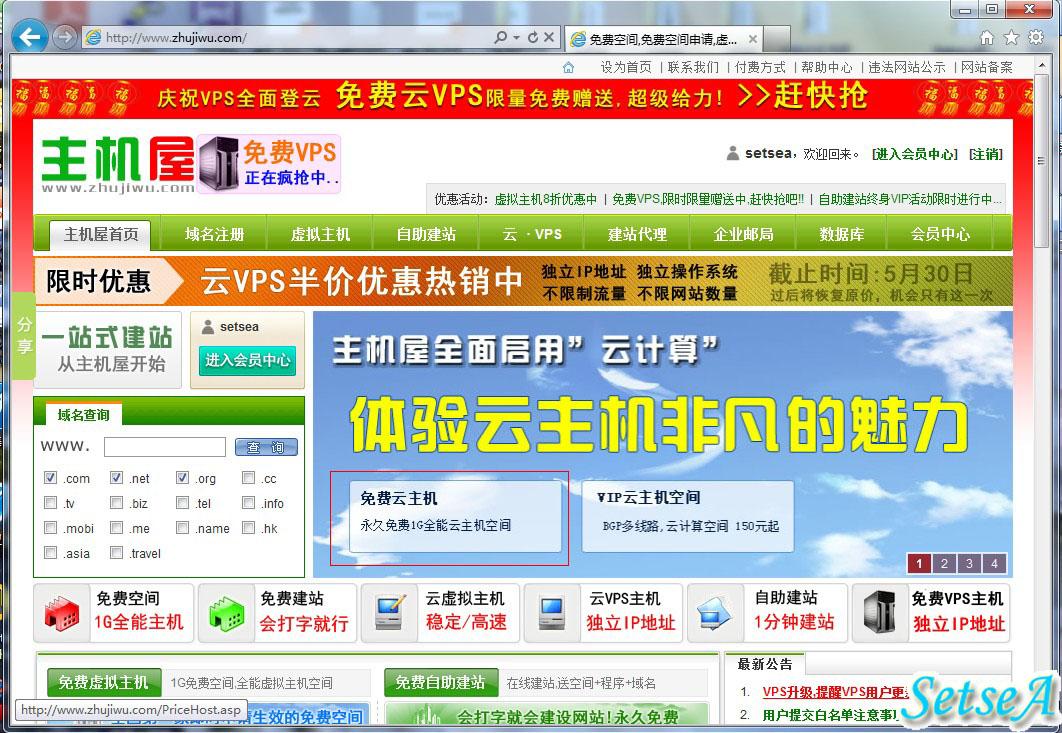
Task: Refresh the page with the reload icon
Action: 533,37
